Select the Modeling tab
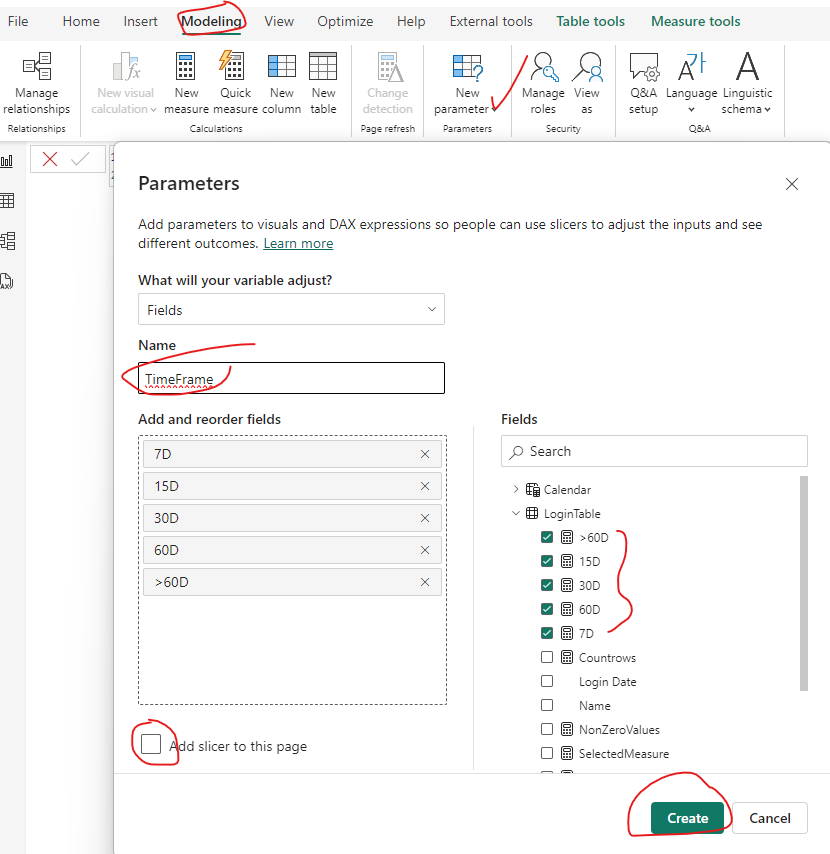Image resolution: width=830 pixels, height=854 pixels. (211, 21)
